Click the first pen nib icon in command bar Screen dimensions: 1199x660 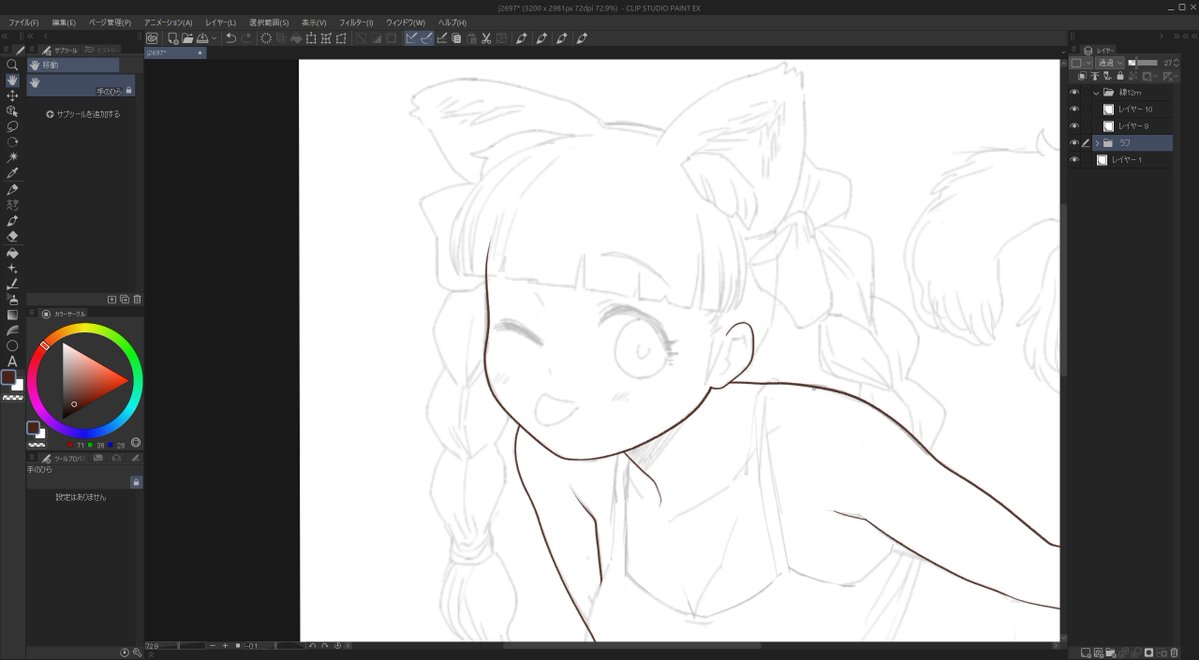click(522, 38)
